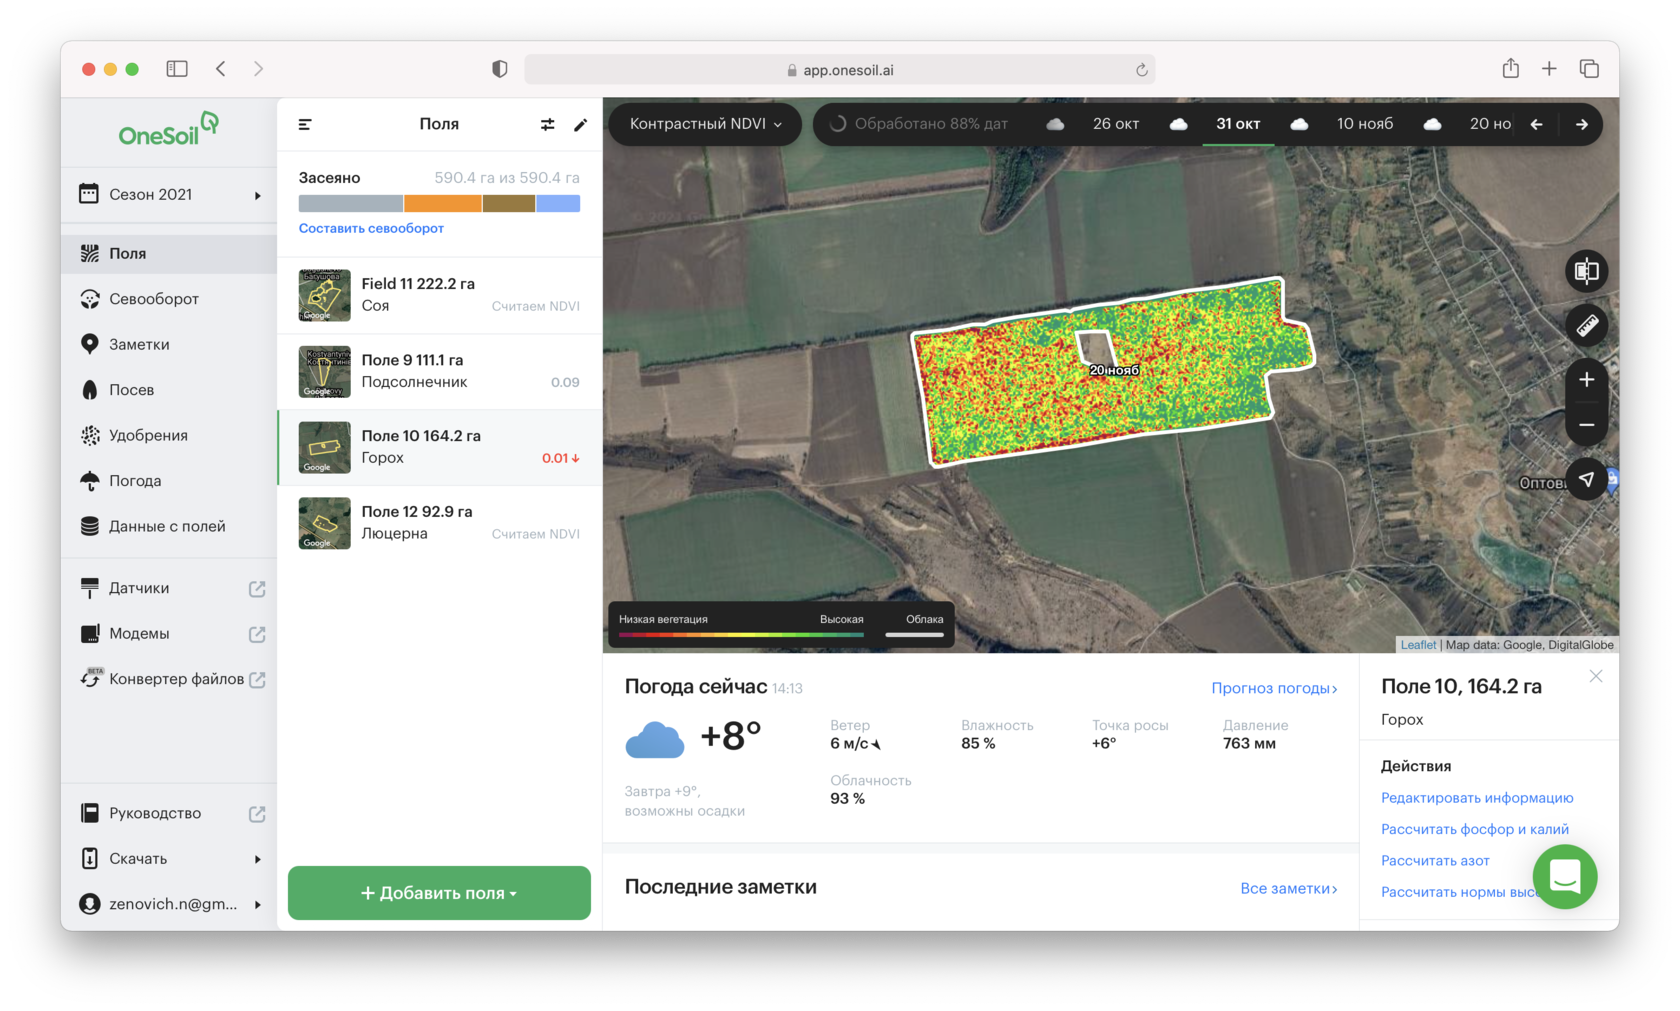Open the Прогноз погоды link

click(x=1274, y=688)
